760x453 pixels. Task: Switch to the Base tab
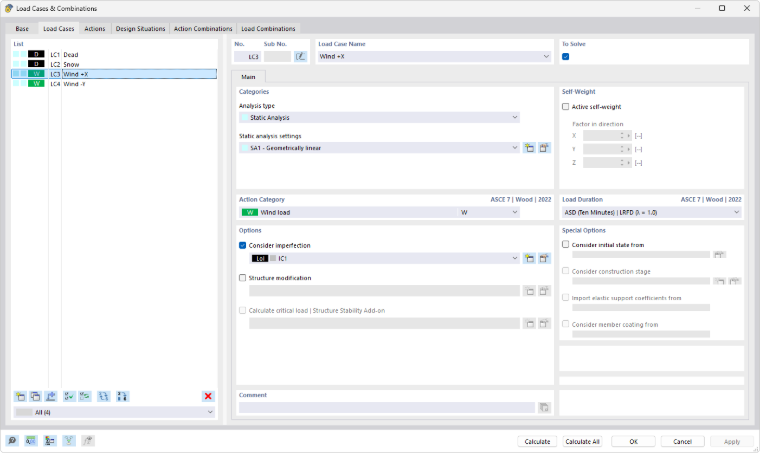pyautogui.click(x=22, y=29)
